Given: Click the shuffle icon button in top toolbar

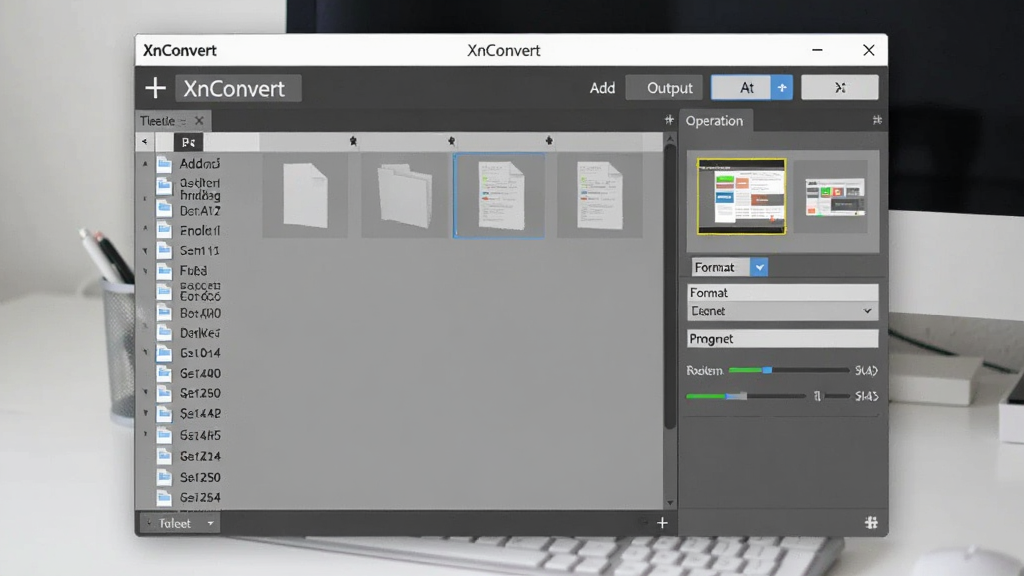Looking at the screenshot, I should click(840, 88).
